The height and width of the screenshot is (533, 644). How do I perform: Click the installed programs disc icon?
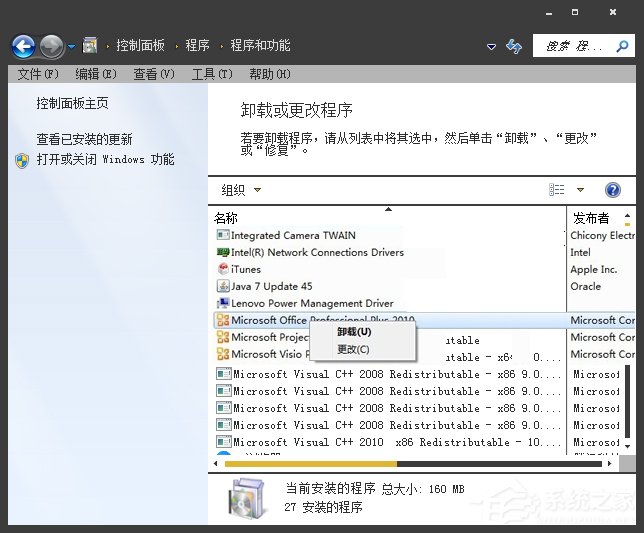click(x=246, y=497)
